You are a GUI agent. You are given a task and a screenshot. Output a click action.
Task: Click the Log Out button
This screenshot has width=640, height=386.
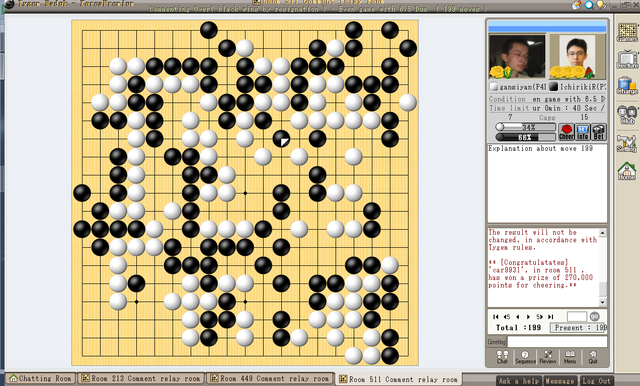tap(596, 381)
